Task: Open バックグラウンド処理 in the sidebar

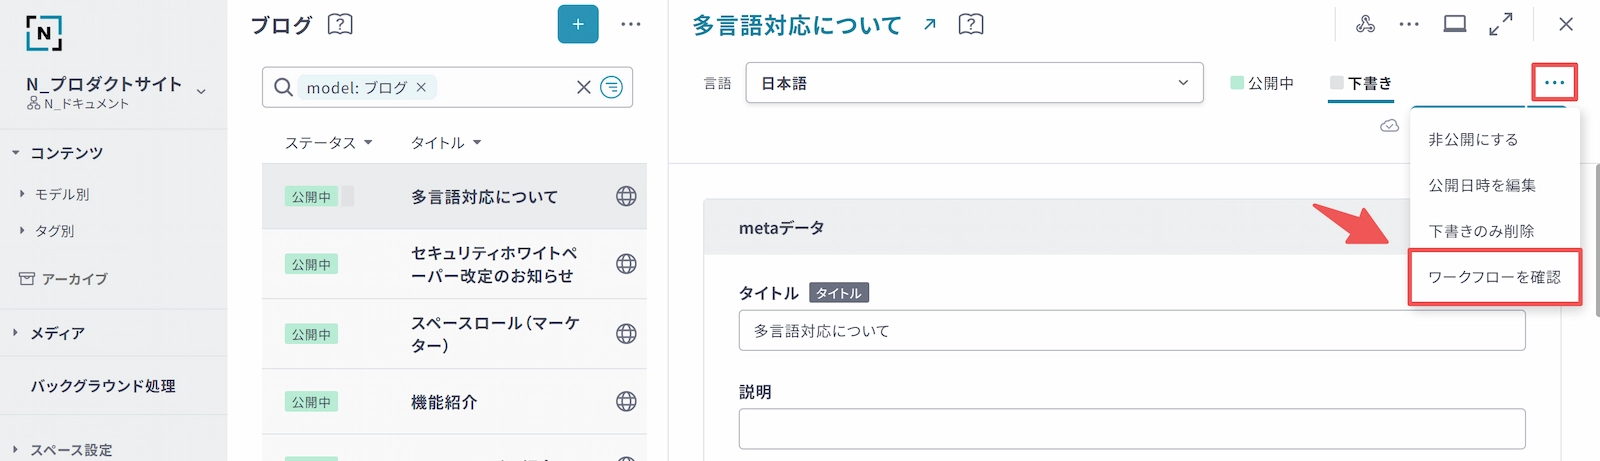Action: pyautogui.click(x=103, y=386)
